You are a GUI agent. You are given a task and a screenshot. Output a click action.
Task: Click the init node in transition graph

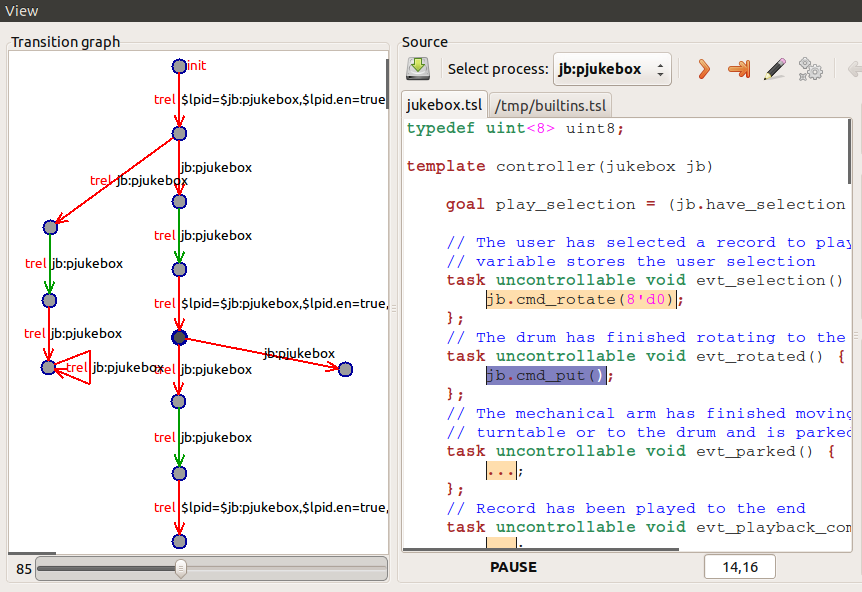(179, 66)
